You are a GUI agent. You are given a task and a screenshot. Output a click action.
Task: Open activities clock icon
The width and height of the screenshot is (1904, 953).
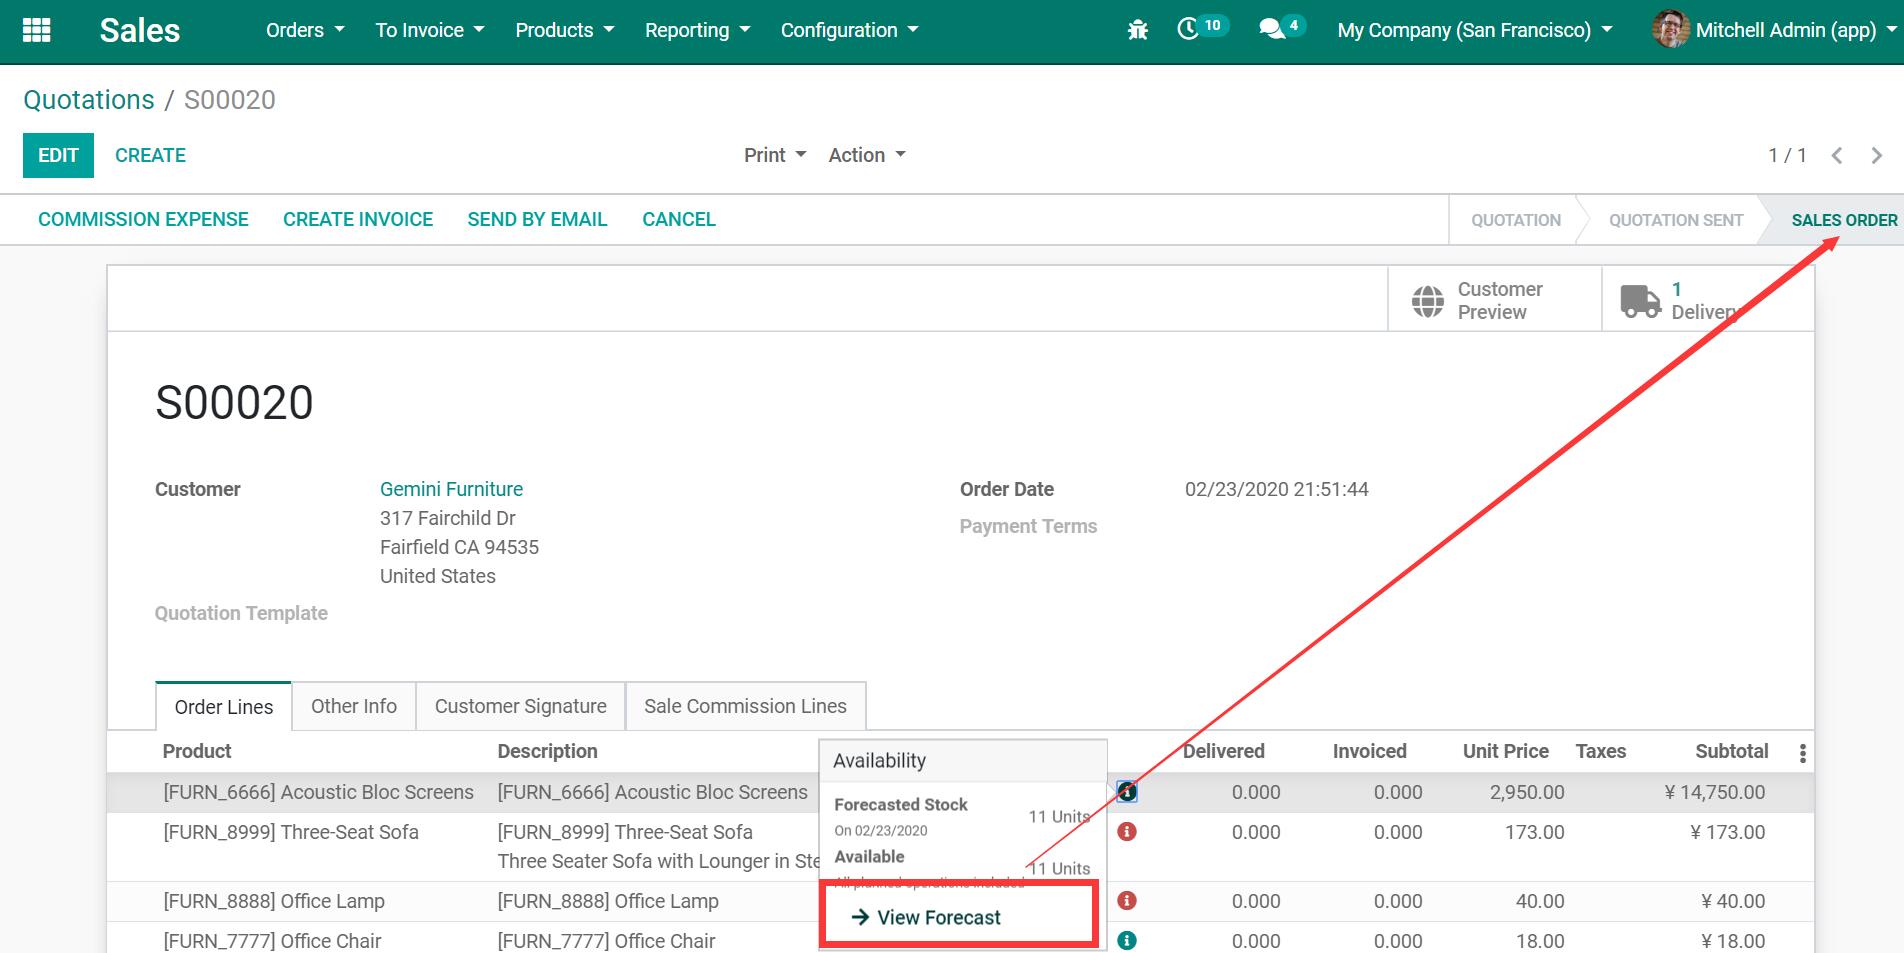click(1189, 29)
